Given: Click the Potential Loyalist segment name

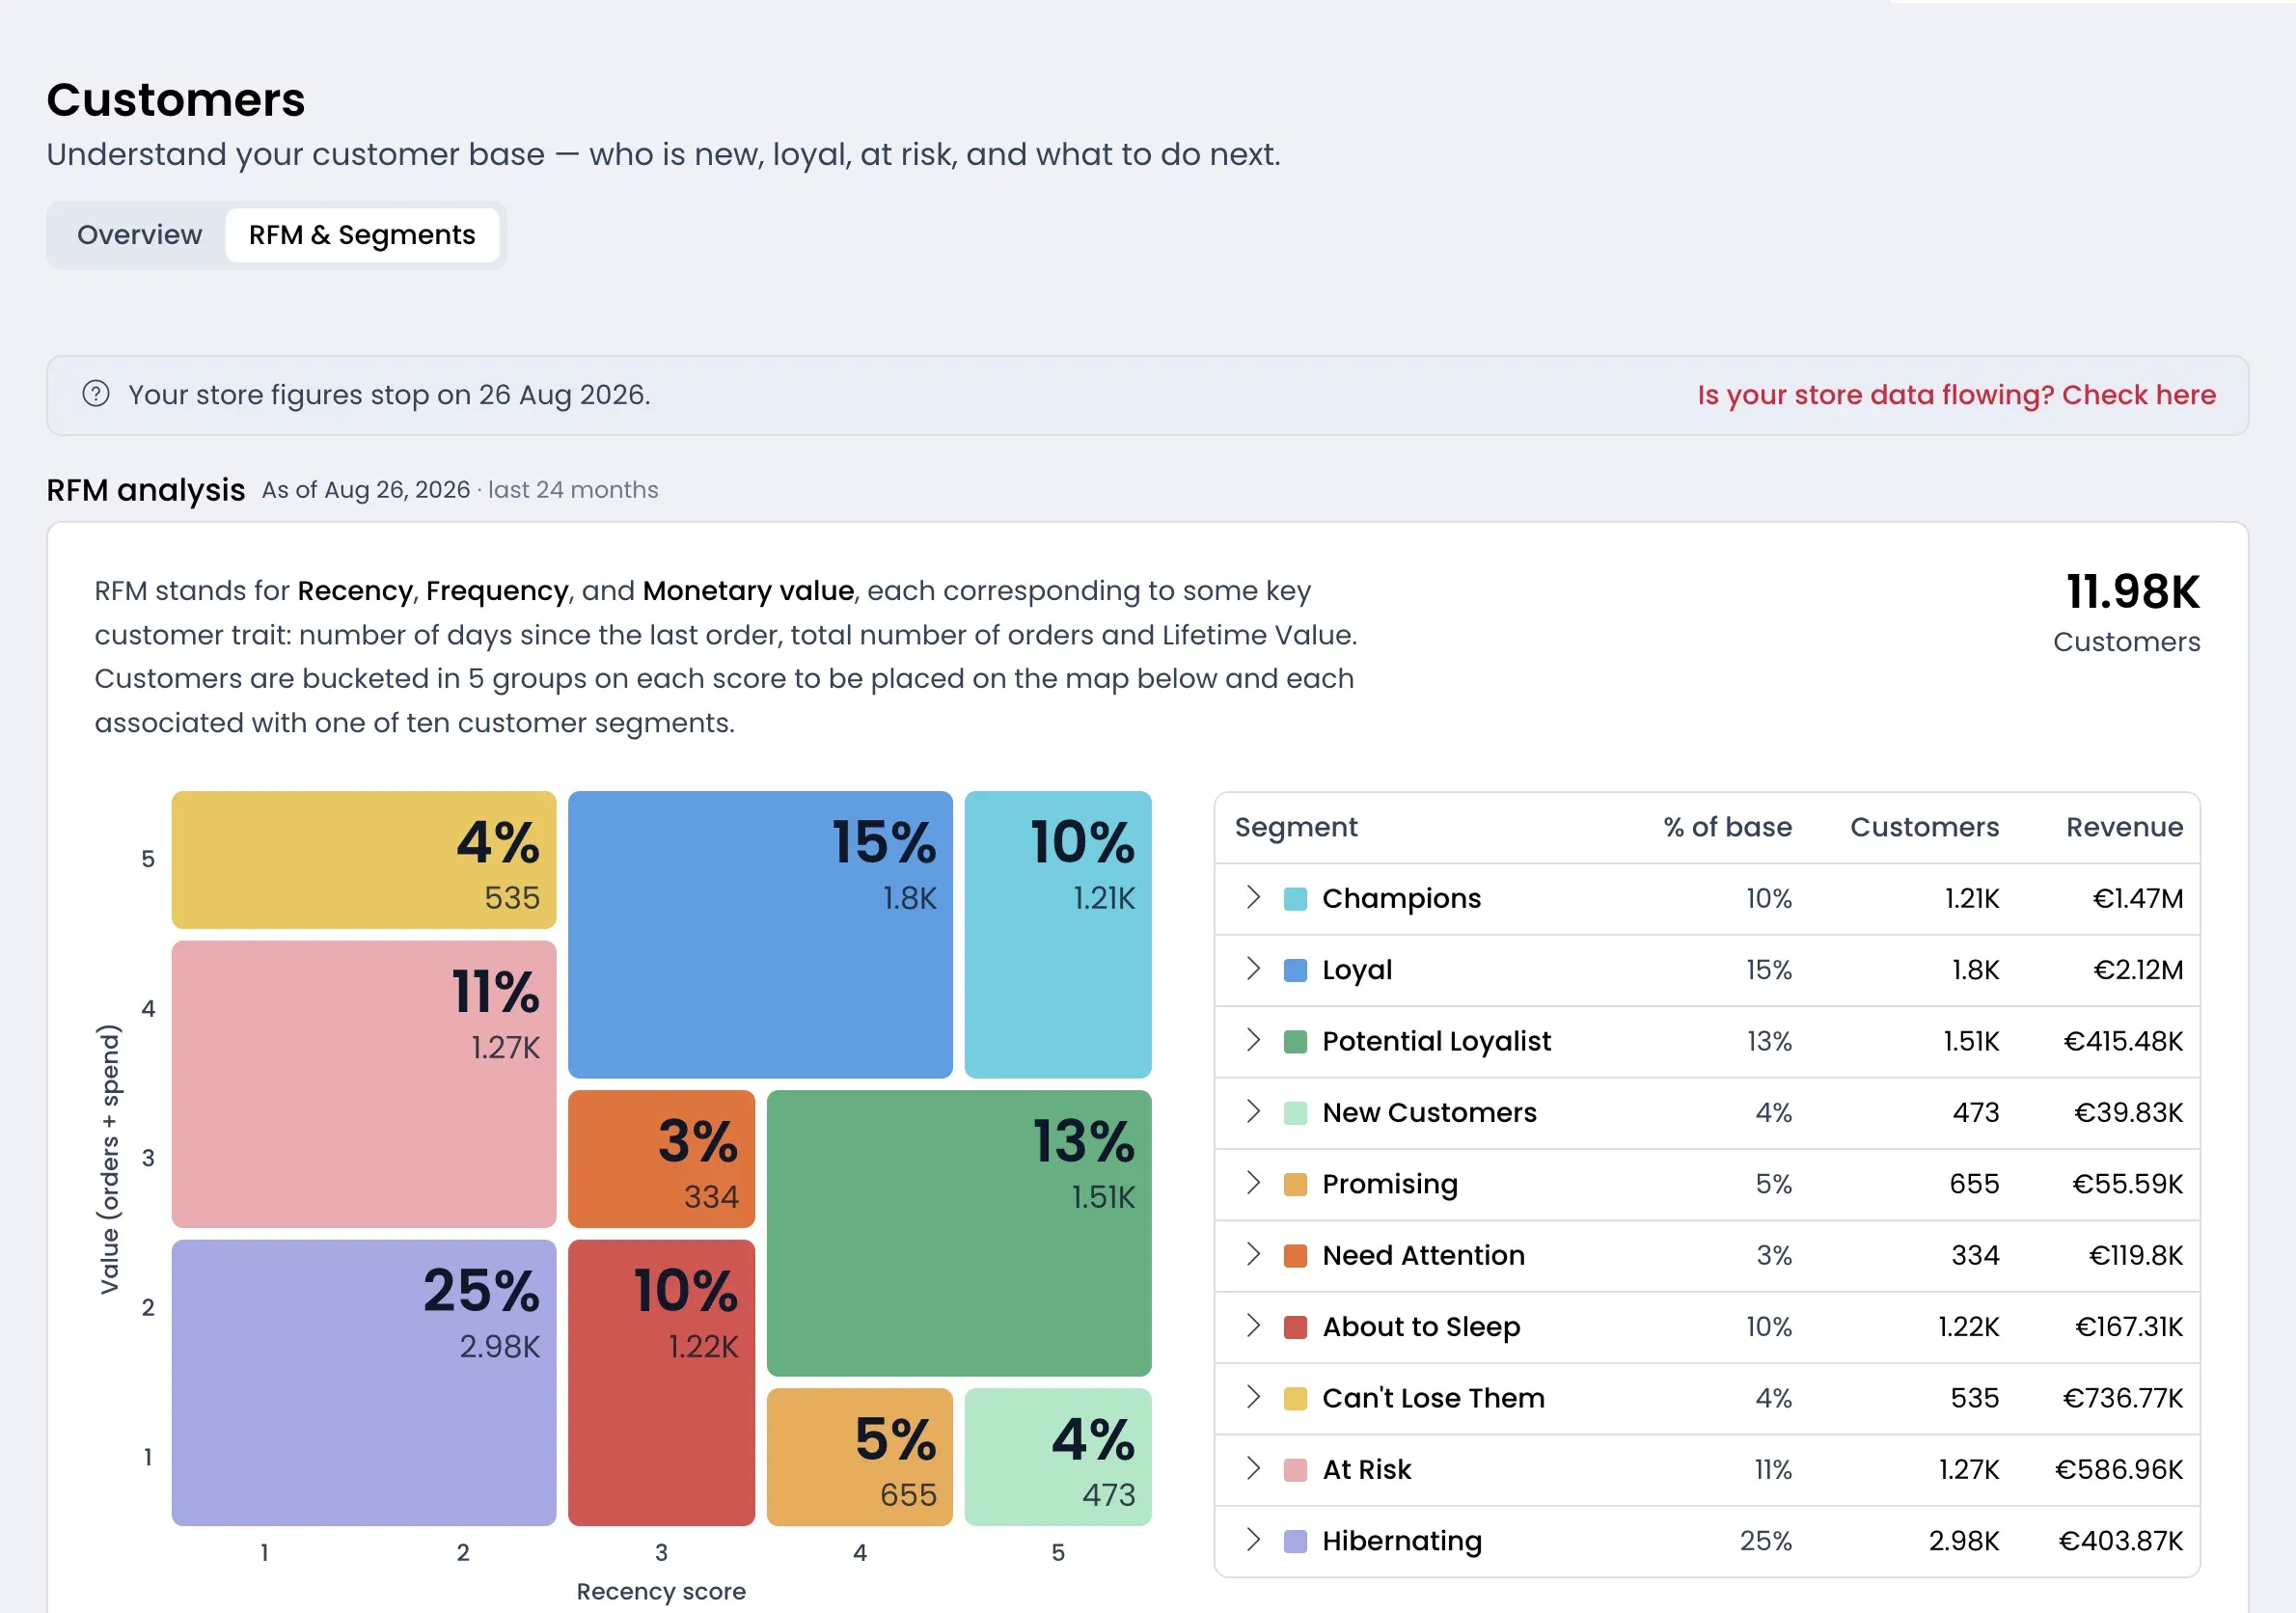Looking at the screenshot, I should pyautogui.click(x=1436, y=1041).
